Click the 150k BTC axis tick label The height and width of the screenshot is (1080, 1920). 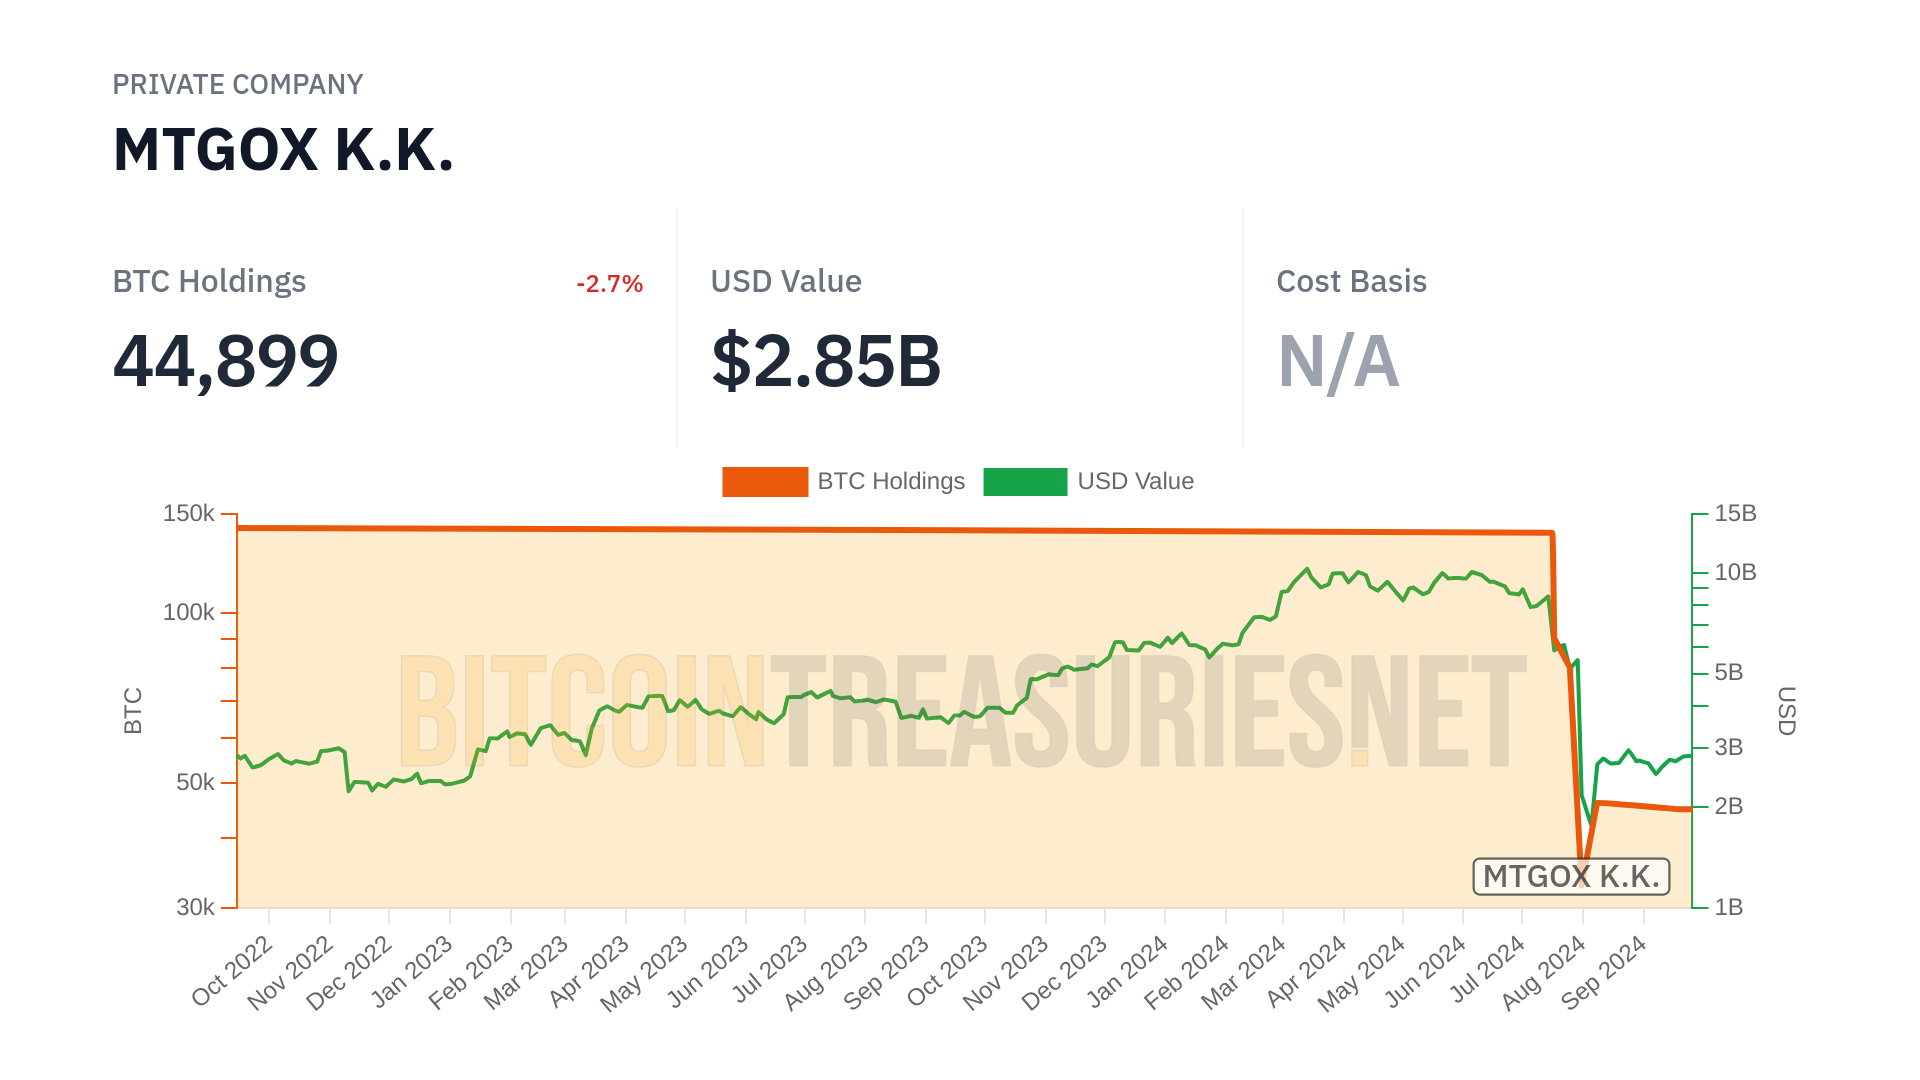click(x=189, y=513)
